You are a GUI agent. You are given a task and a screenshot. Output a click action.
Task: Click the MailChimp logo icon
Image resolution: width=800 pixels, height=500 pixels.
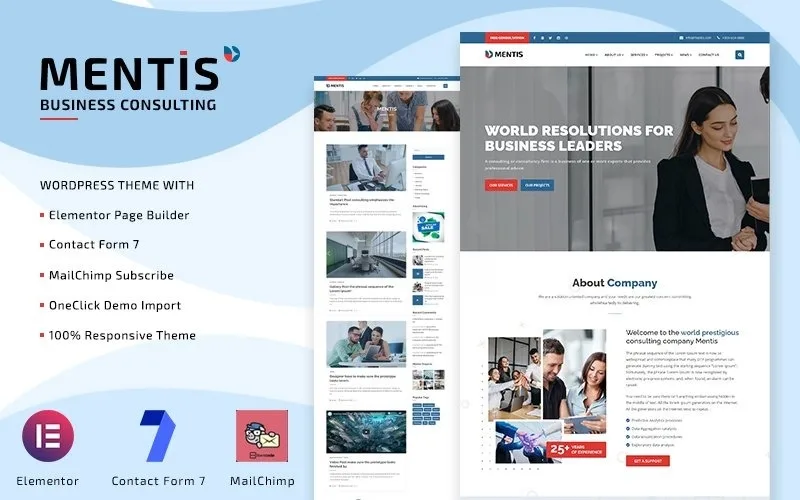(262, 436)
